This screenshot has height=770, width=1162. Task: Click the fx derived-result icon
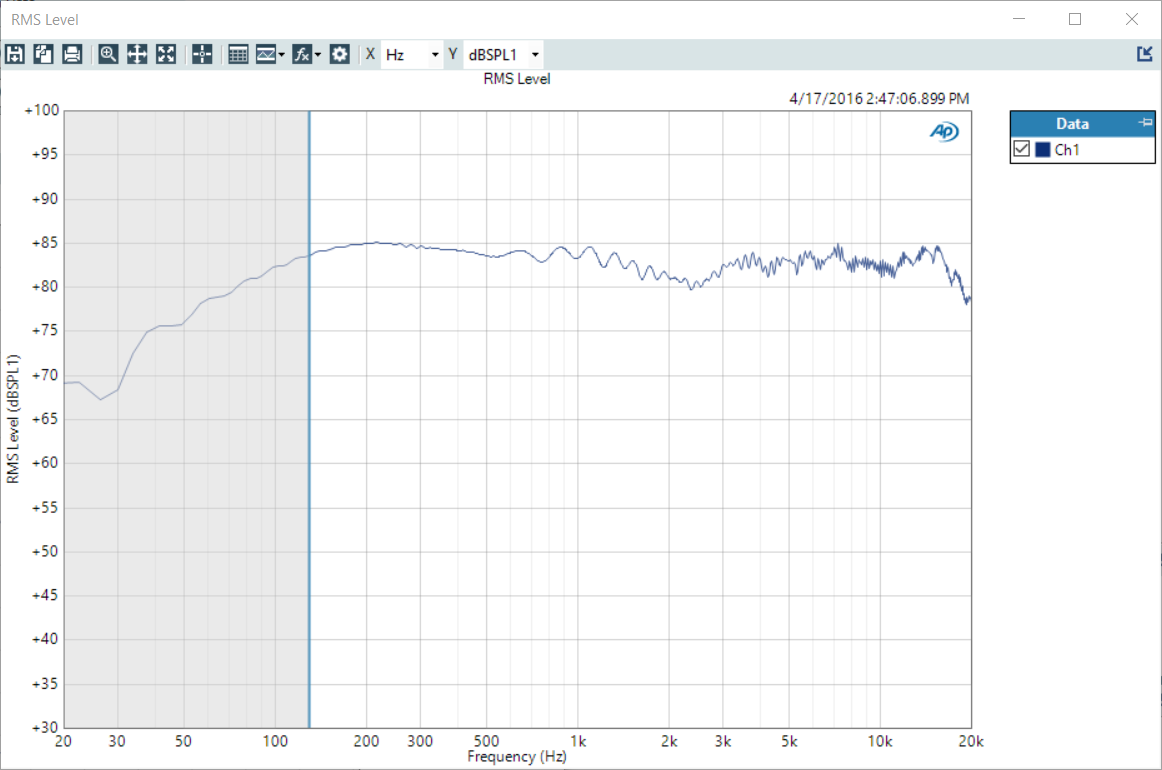[x=302, y=54]
